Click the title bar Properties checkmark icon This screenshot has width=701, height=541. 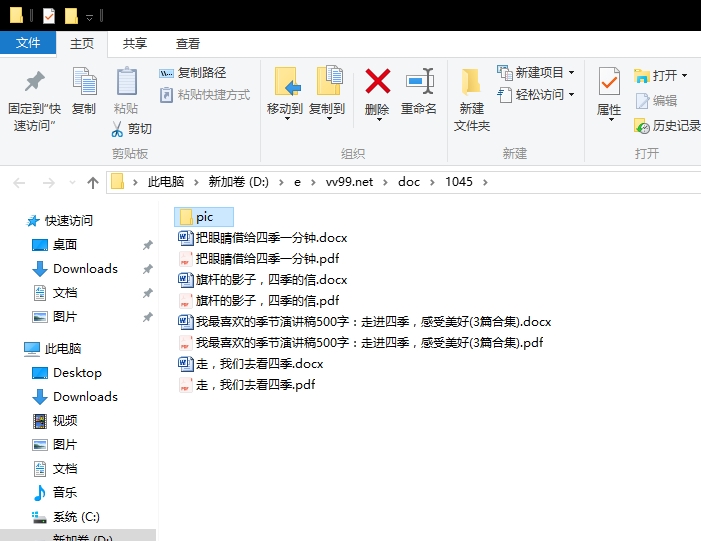click(49, 16)
